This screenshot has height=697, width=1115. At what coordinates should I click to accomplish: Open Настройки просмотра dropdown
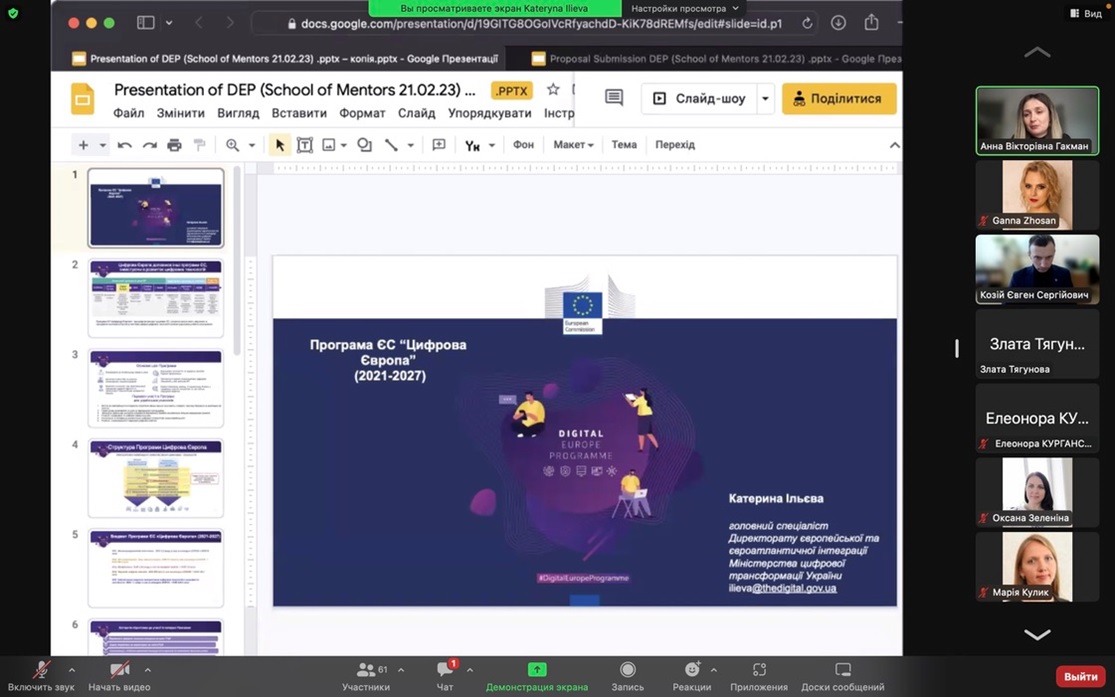click(x=685, y=9)
